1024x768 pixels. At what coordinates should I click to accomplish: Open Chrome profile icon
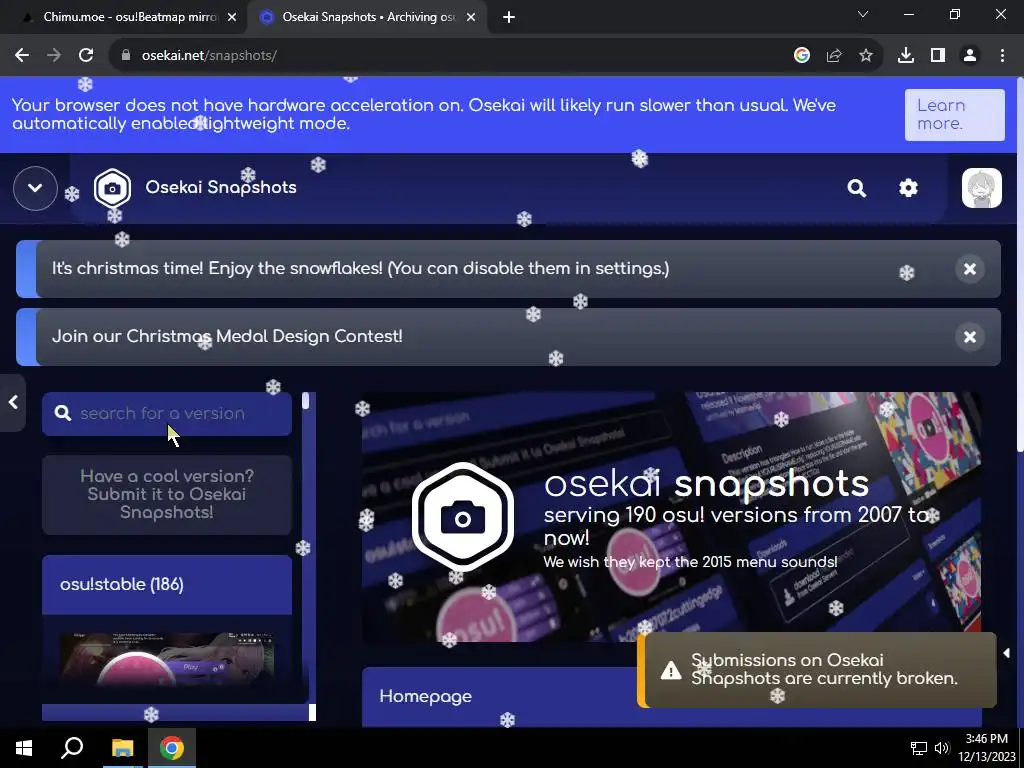point(970,56)
